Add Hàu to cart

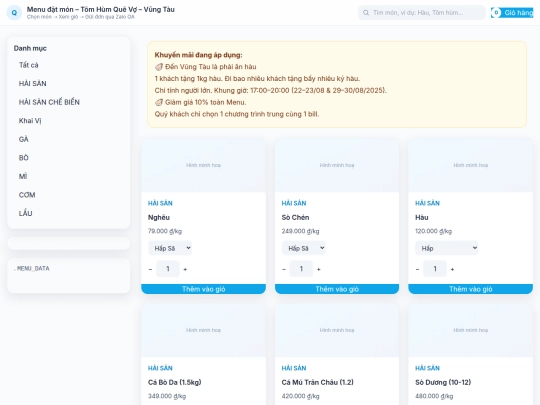470,289
